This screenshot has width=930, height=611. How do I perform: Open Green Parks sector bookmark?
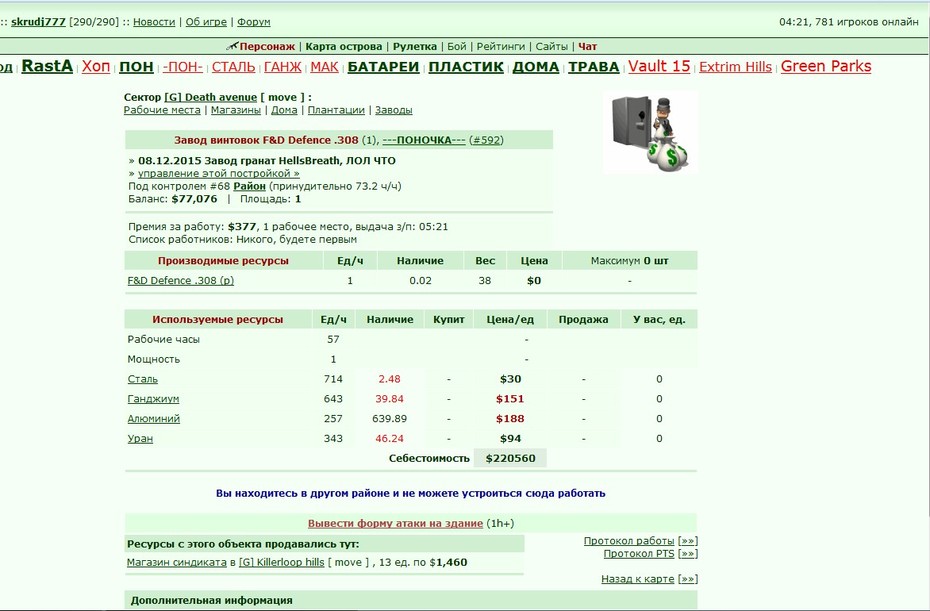click(826, 66)
